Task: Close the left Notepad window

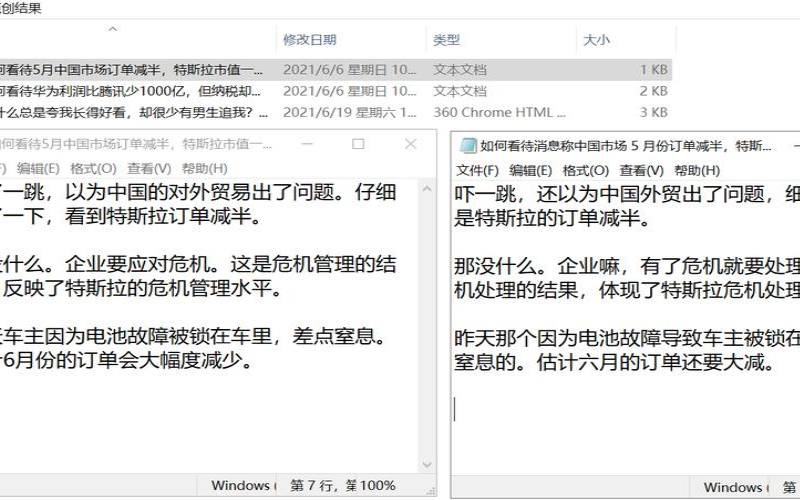Action: tap(411, 144)
